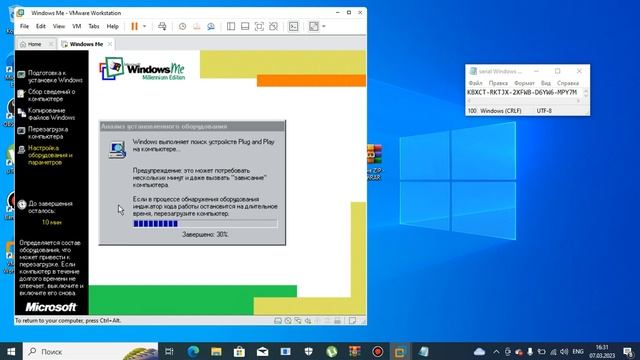This screenshot has width=640, height=360.
Task: Open the WinRAR desktop icon behind VMware
Action: (x=374, y=162)
